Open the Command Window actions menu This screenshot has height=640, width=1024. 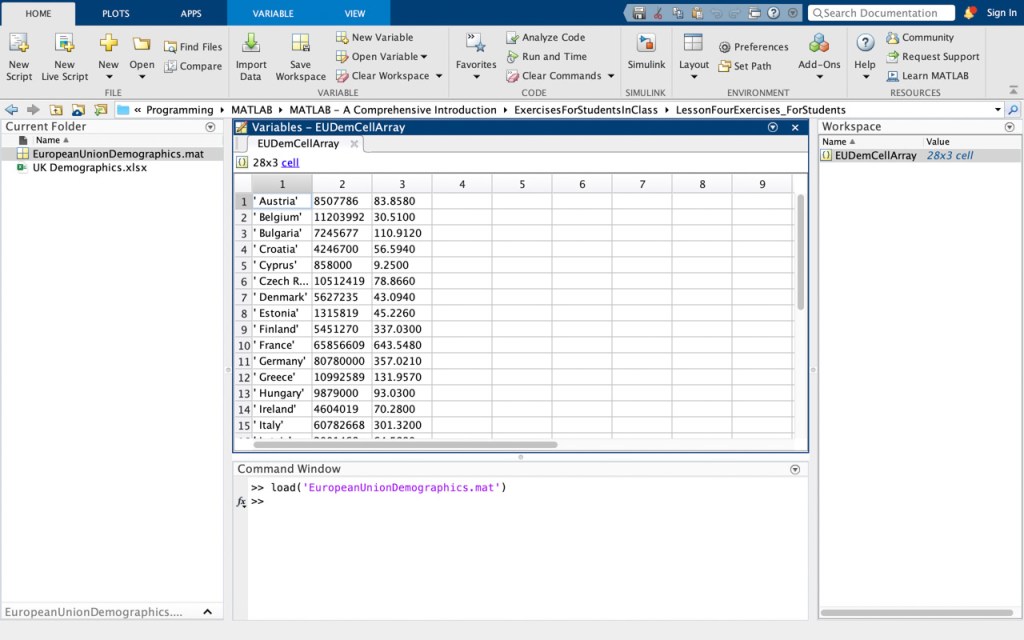(795, 470)
